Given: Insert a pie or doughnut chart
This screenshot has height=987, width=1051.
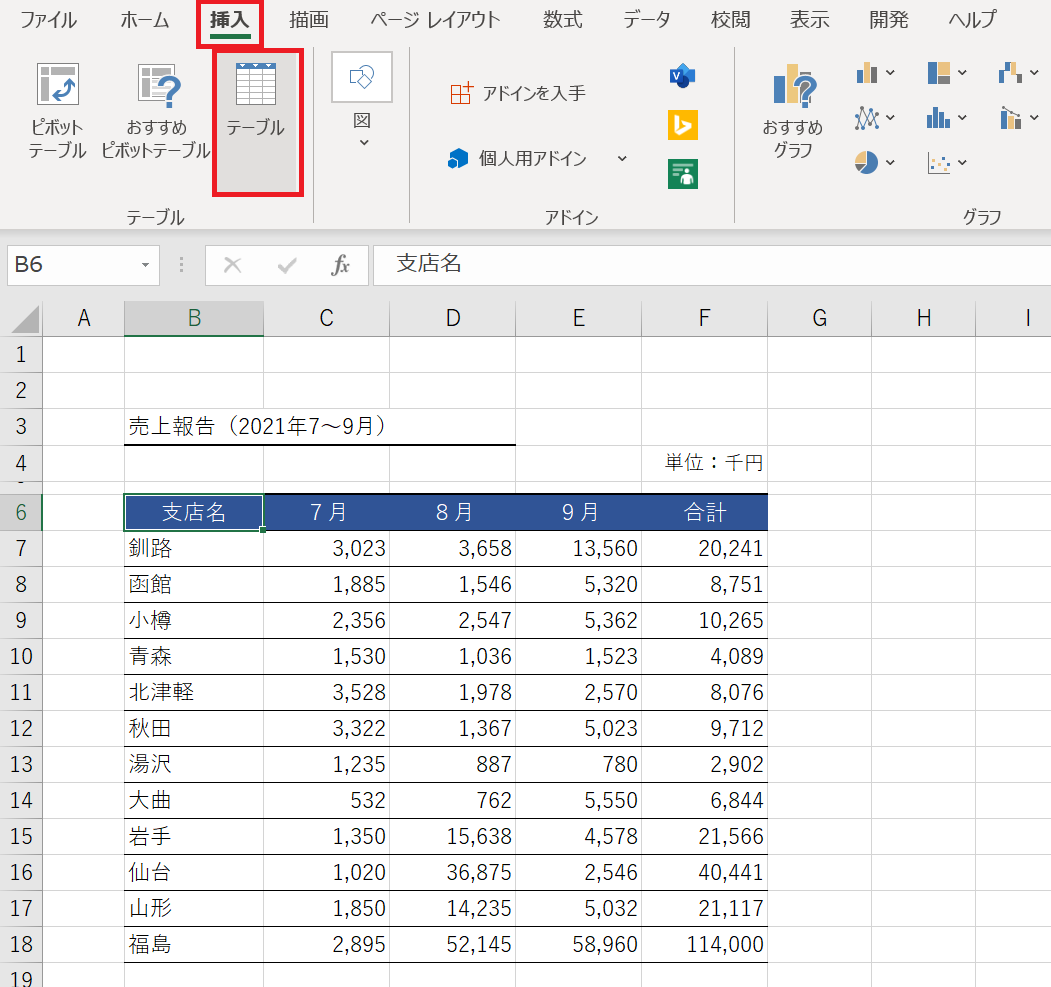Looking at the screenshot, I should pos(867,162).
